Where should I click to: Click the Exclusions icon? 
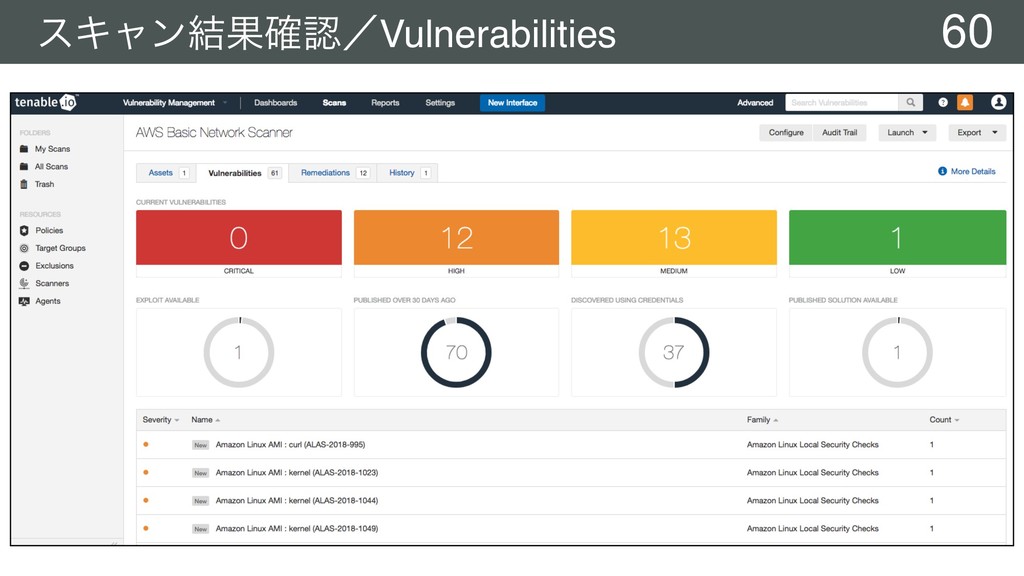pos(24,266)
